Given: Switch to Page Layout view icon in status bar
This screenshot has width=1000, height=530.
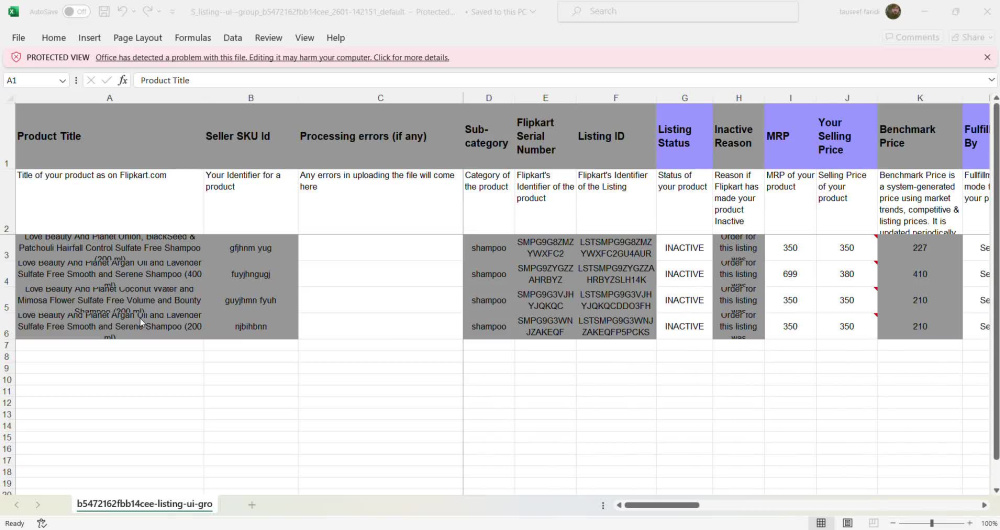Looking at the screenshot, I should click(847, 523).
